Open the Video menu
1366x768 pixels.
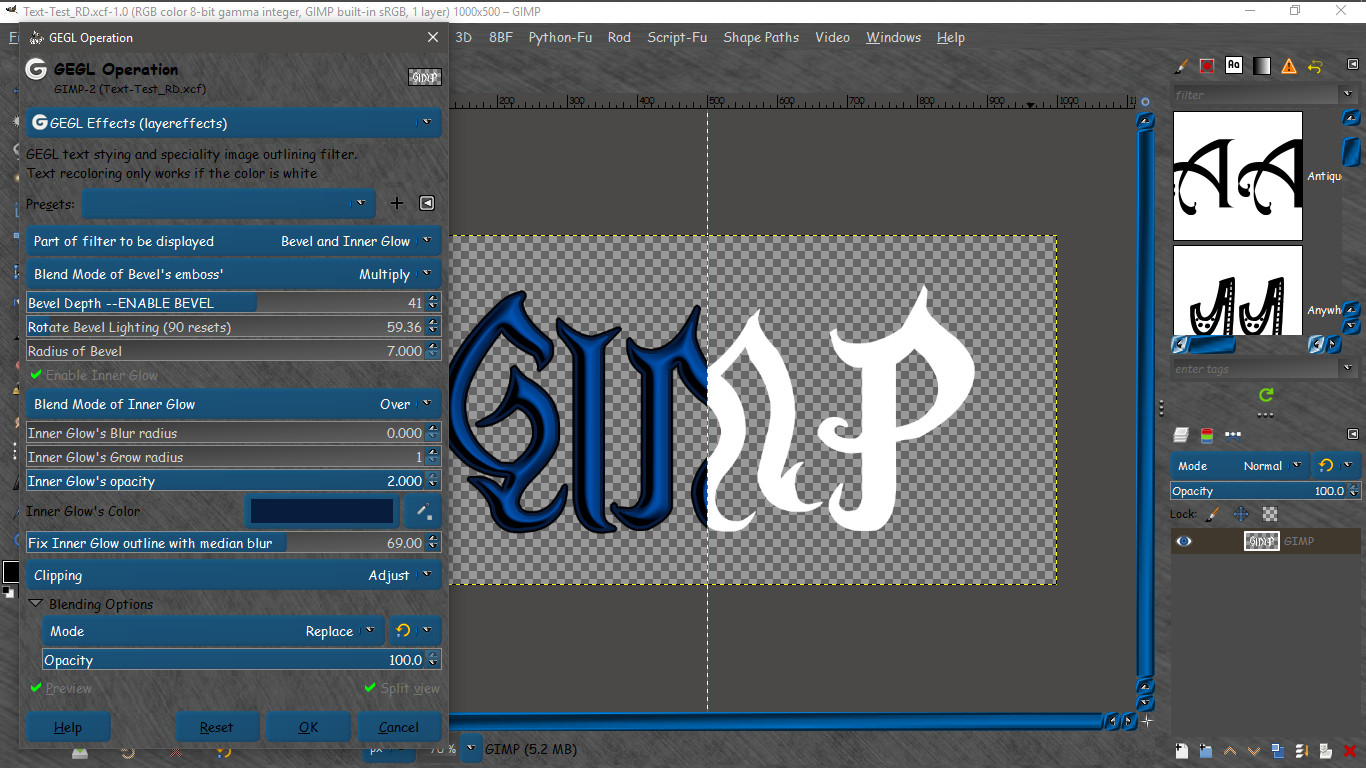832,37
